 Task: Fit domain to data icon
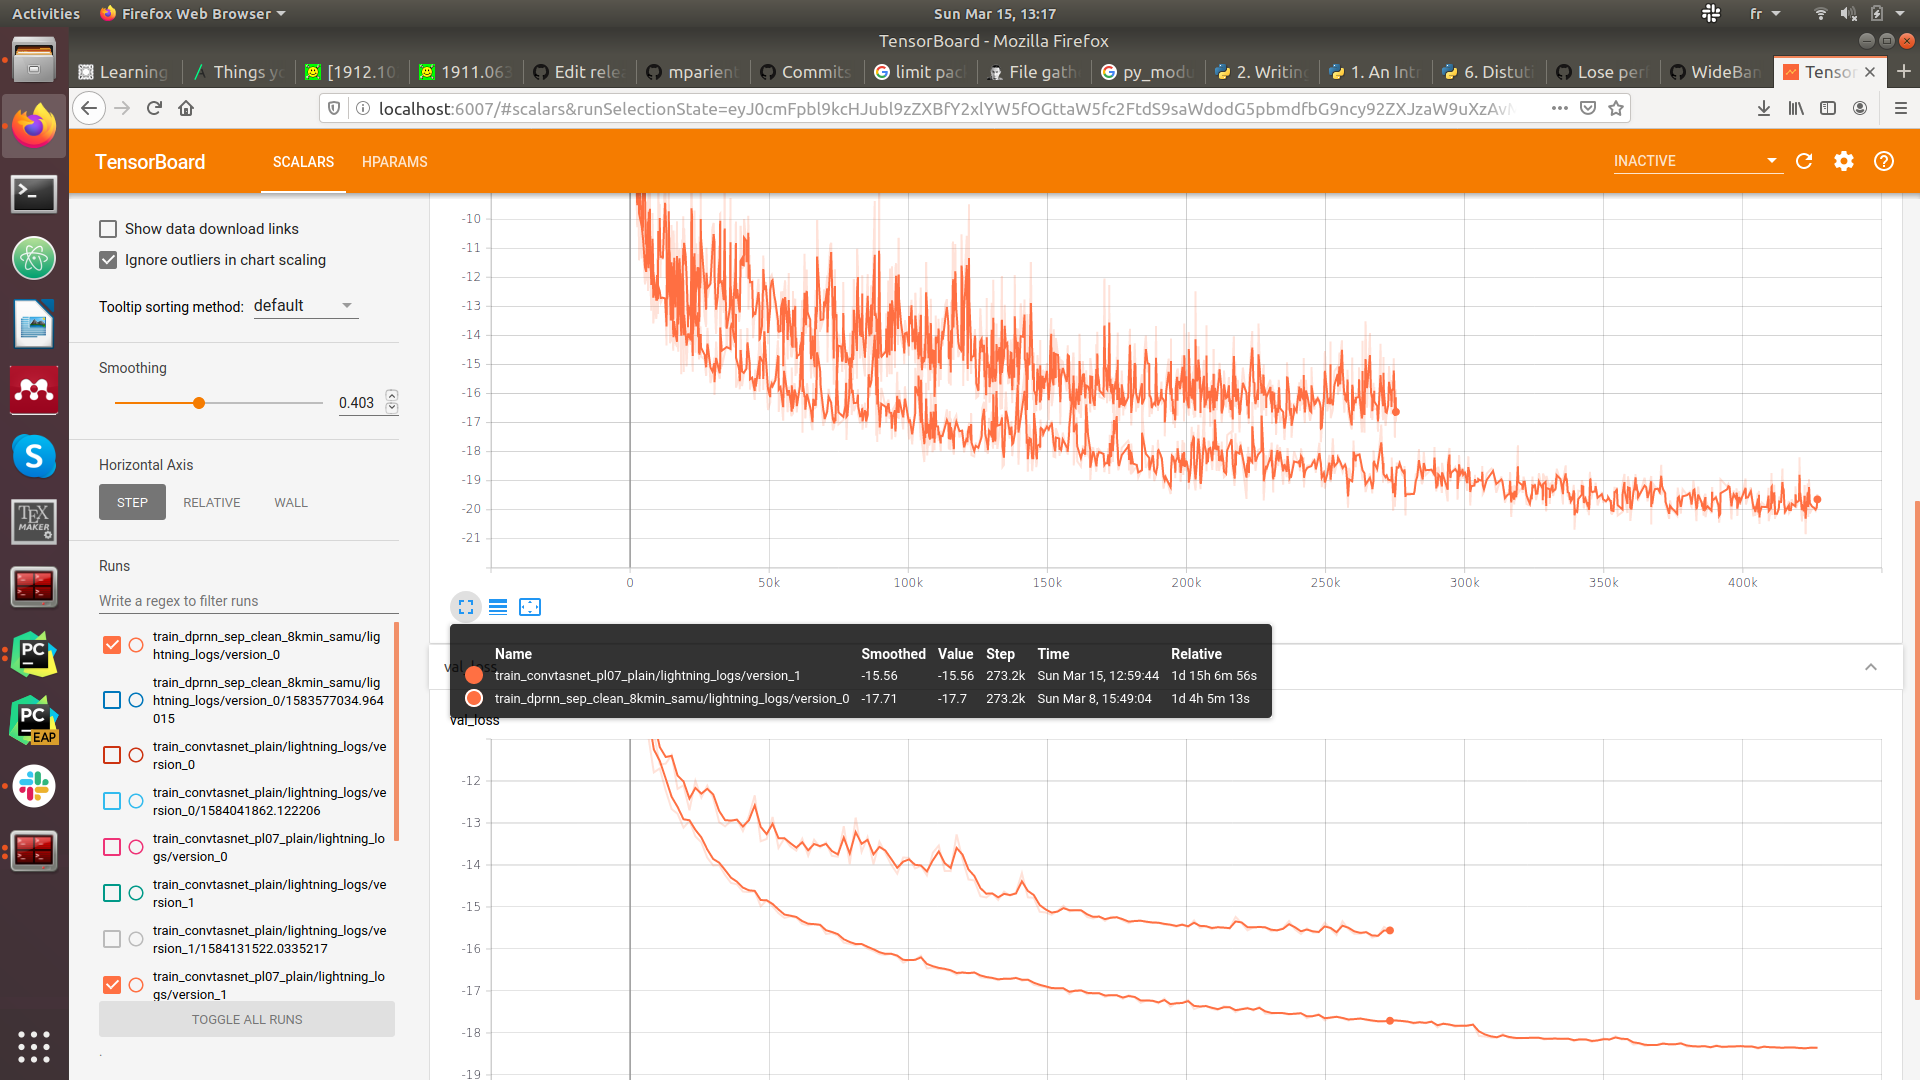click(530, 607)
